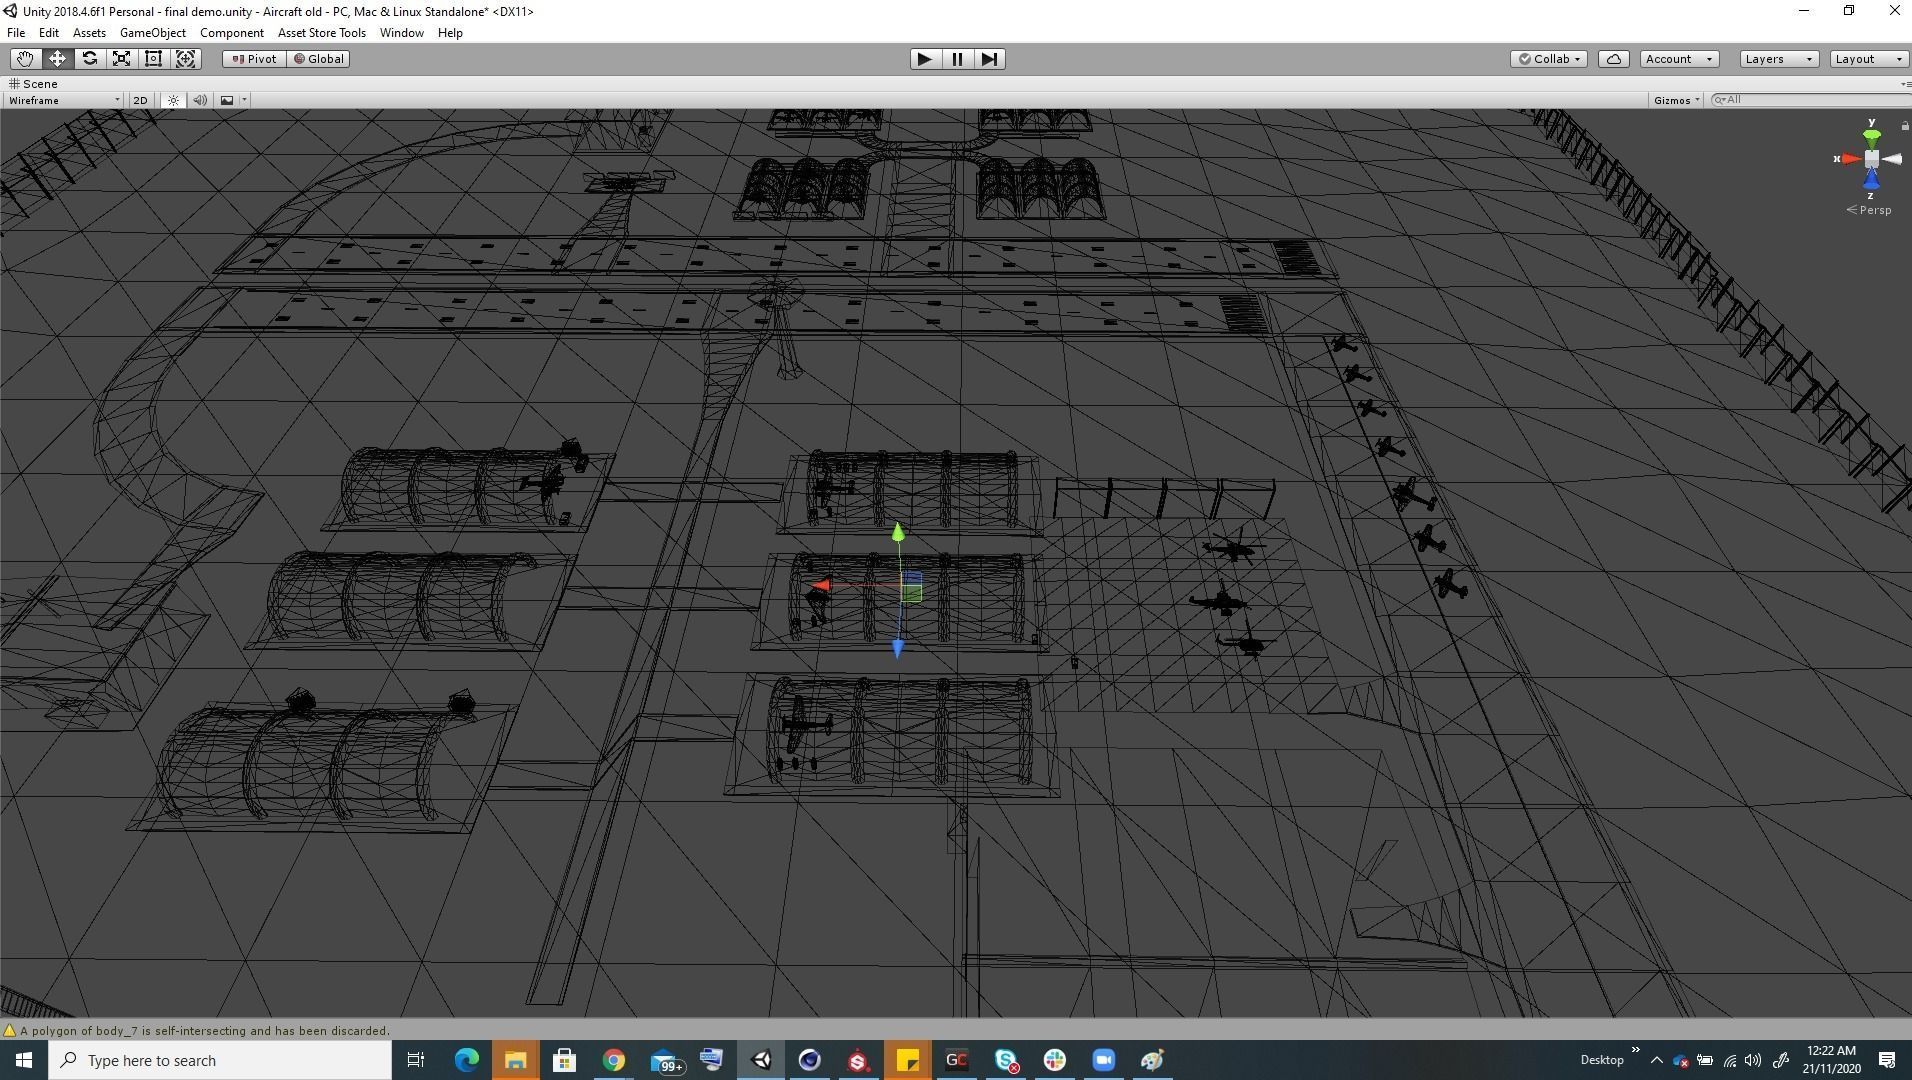Toggle Pivot/Center handle position

click(x=254, y=59)
